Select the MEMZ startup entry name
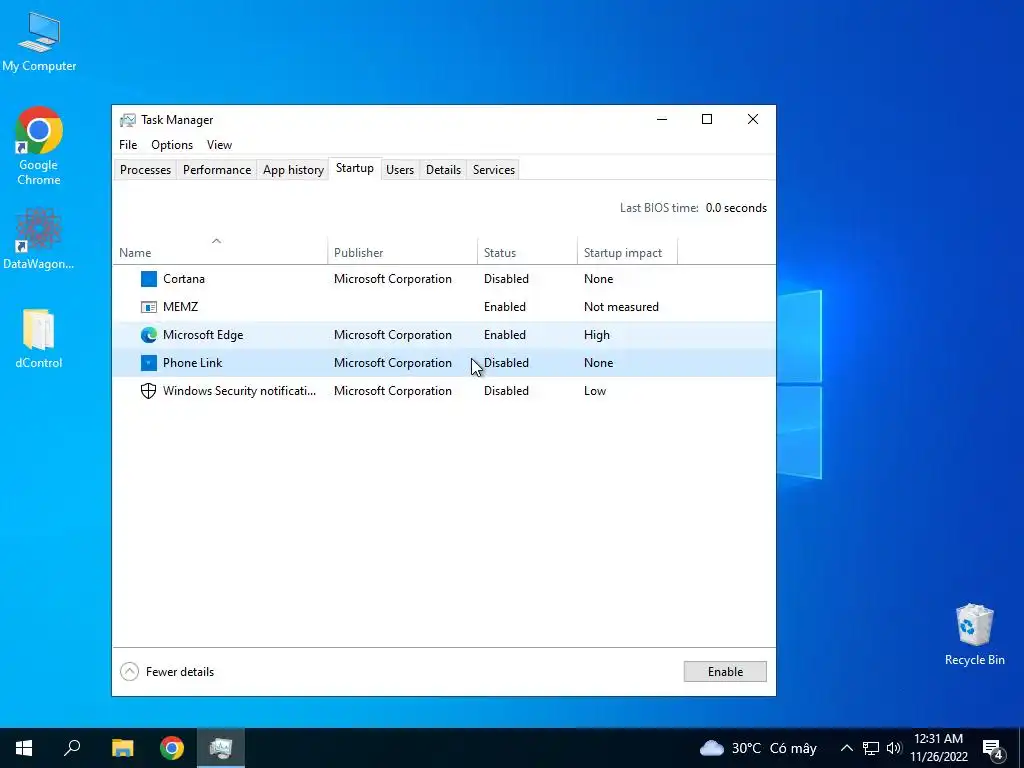Screen dimensions: 1024x768 (180, 307)
